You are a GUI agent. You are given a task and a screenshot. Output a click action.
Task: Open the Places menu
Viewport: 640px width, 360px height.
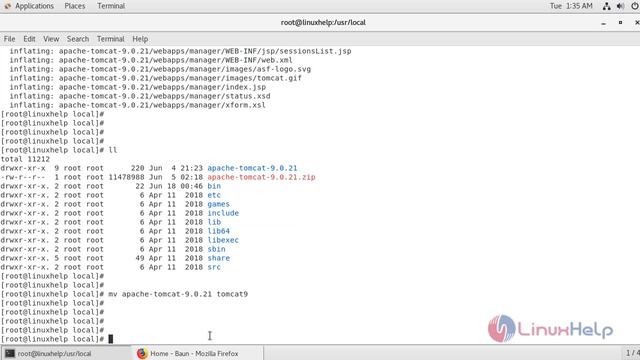click(75, 6)
